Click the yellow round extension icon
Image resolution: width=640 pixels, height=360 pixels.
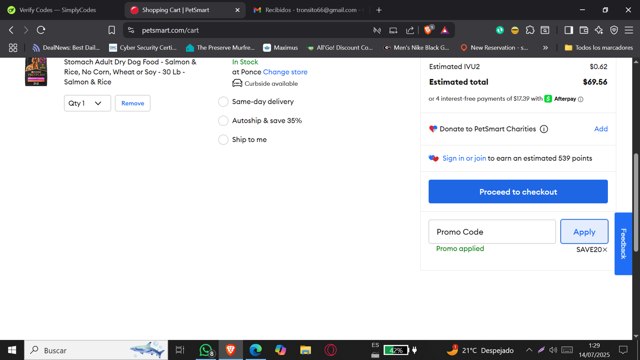coord(515,30)
